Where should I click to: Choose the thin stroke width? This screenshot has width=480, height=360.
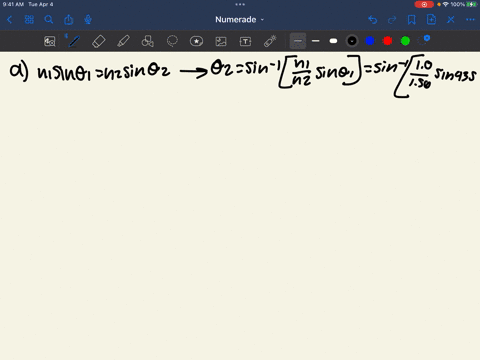(x=298, y=41)
